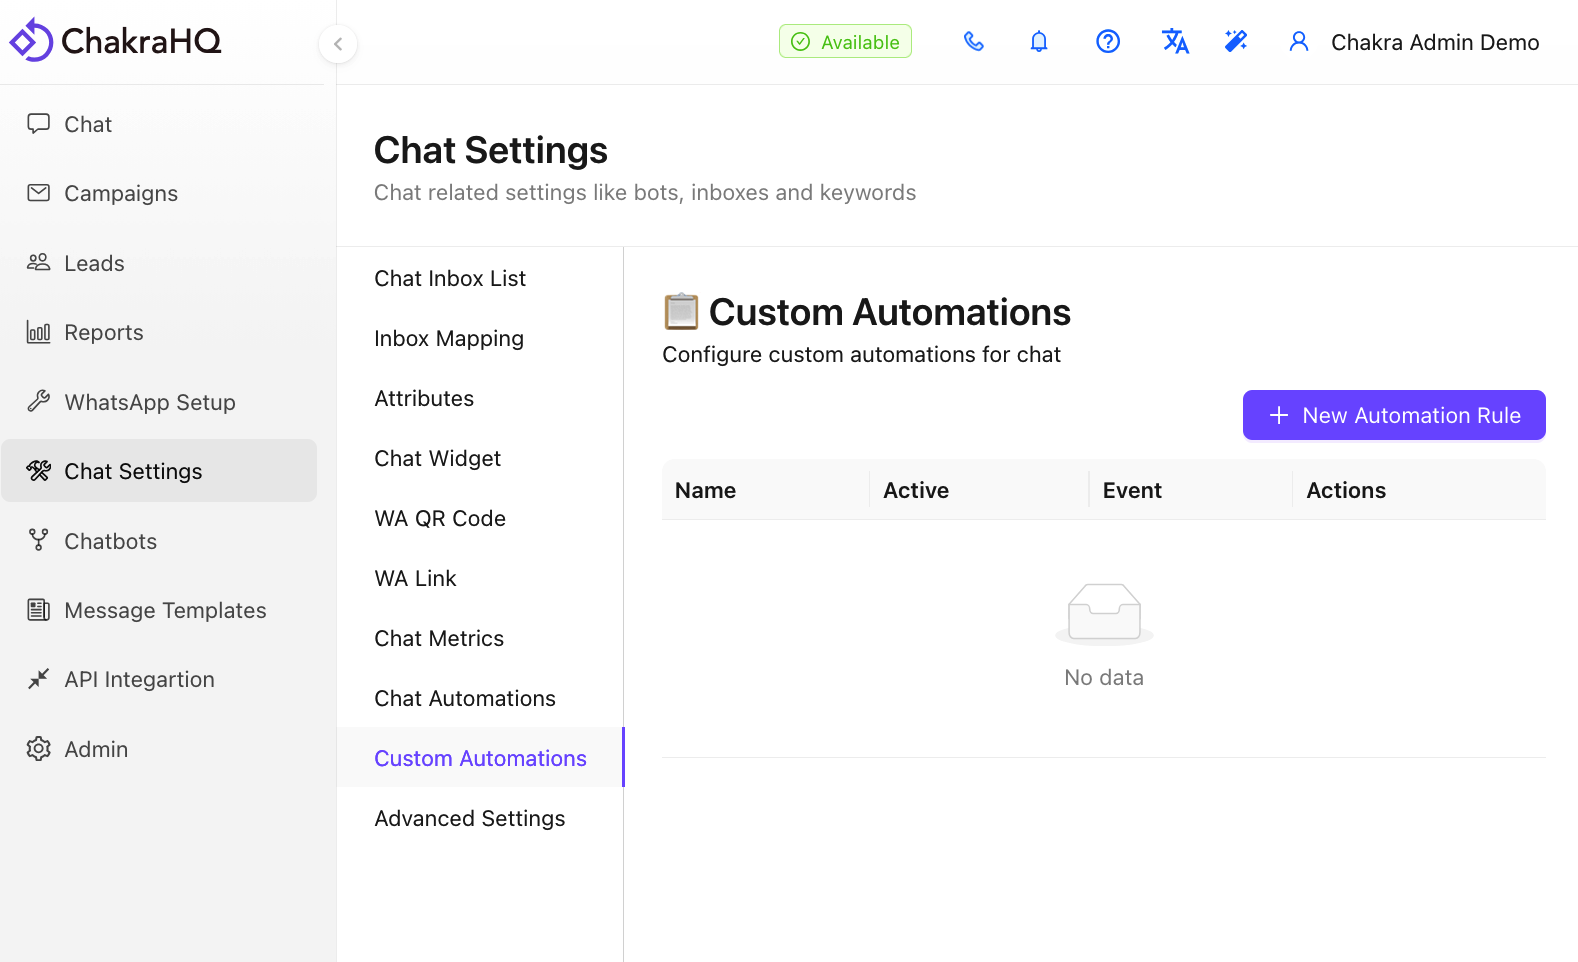Click the phone call icon in header

pyautogui.click(x=973, y=42)
